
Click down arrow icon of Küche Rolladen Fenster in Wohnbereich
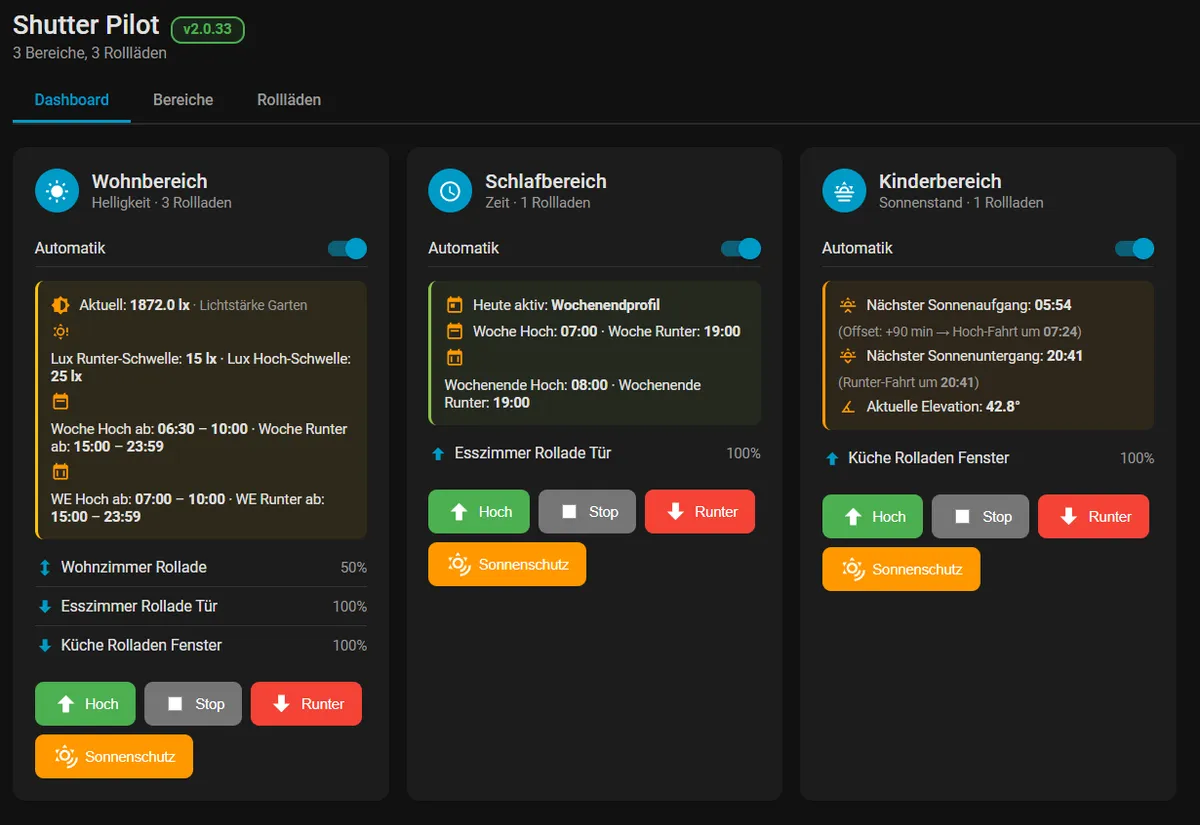45,646
